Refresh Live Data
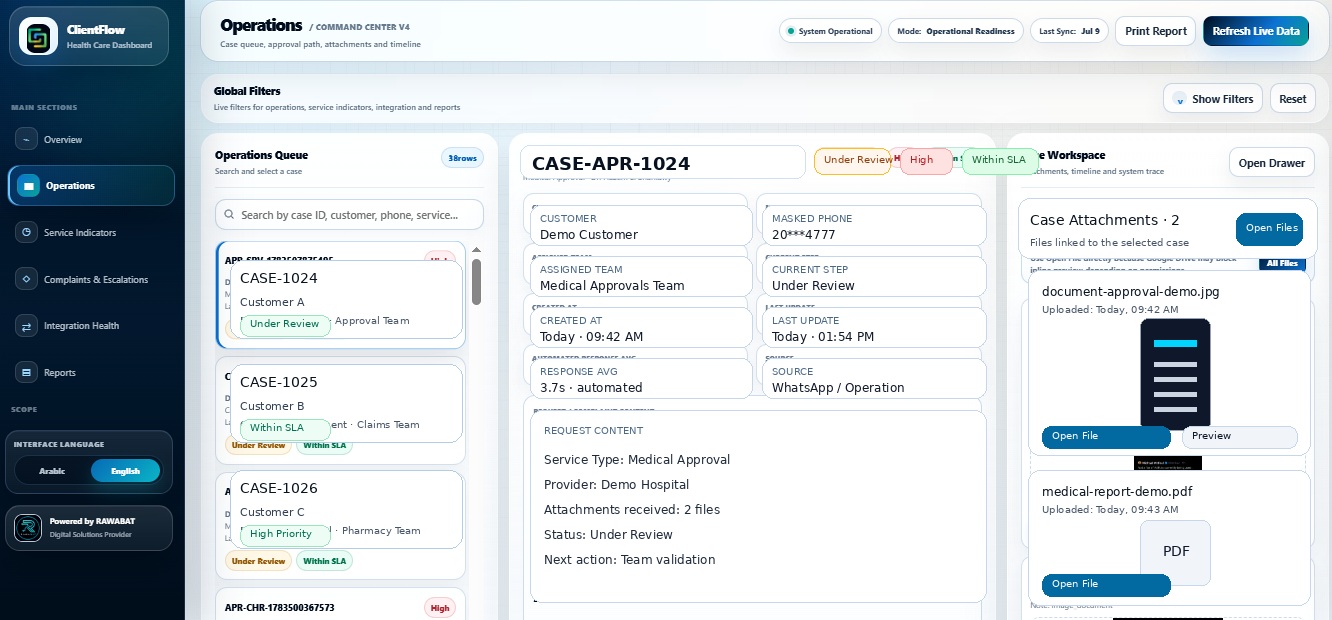The image size is (1332, 620). tap(1256, 31)
